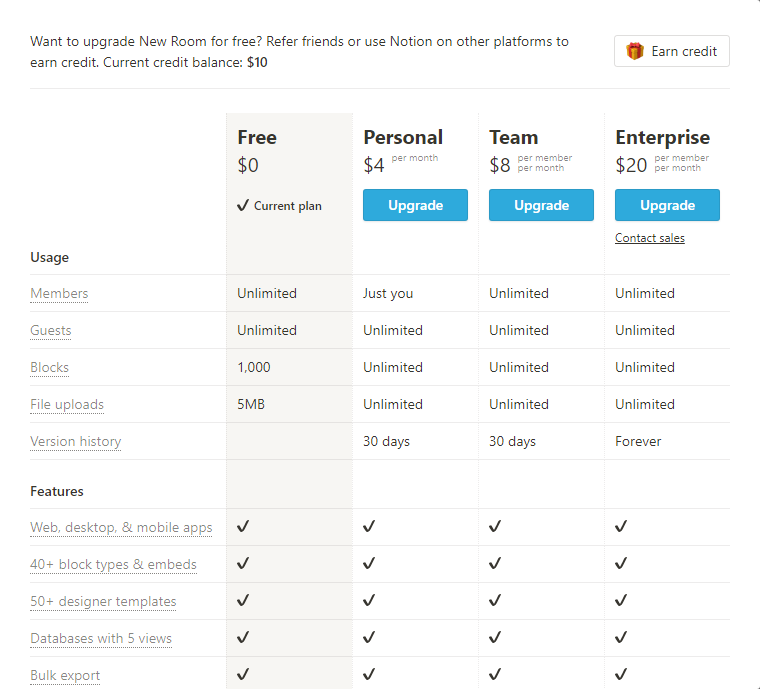Screen dimensions: 760x689
Task: Click Web, desktop, & mobile apps label
Action: (121, 527)
